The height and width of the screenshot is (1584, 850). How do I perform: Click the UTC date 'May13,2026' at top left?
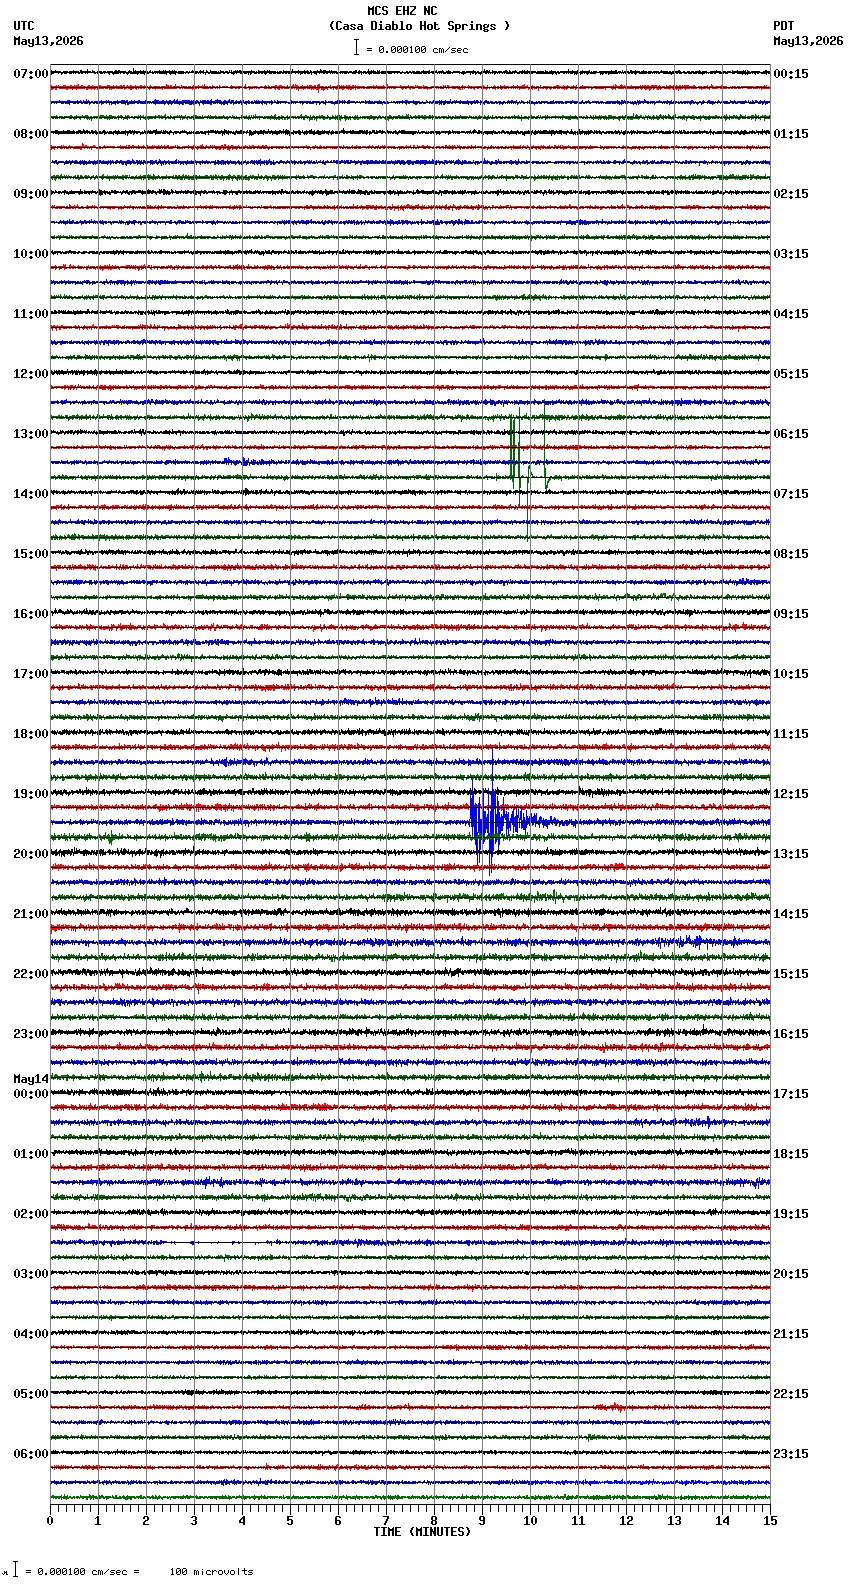coord(48,41)
